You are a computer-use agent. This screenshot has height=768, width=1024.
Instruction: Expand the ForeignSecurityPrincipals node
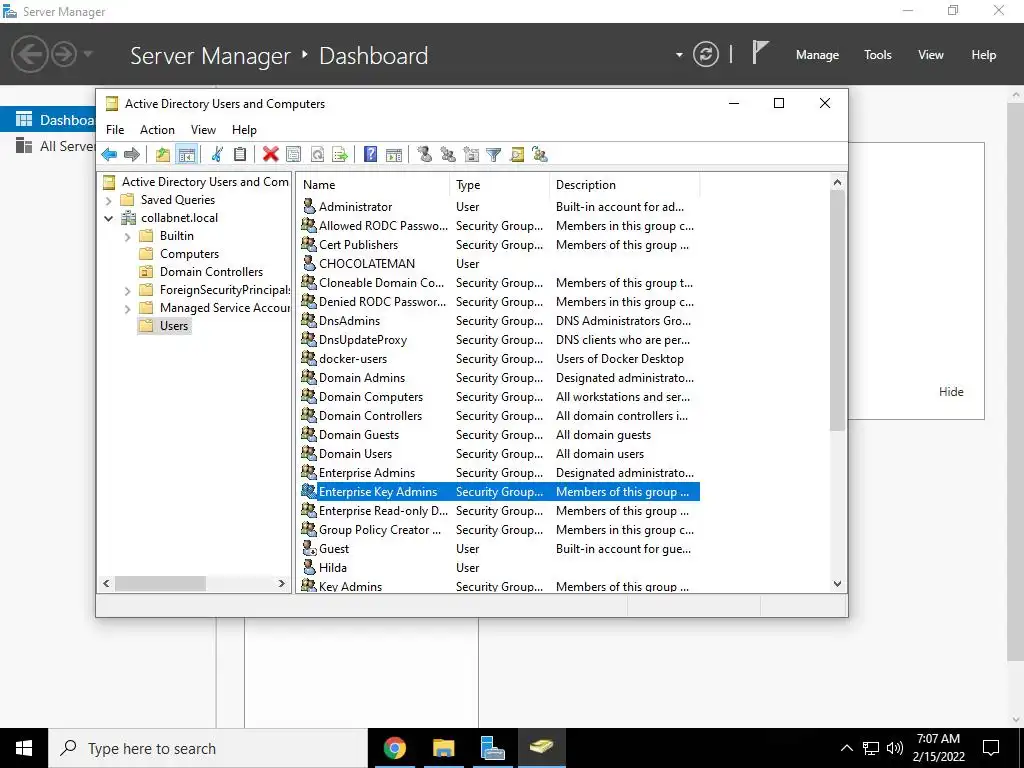(x=127, y=291)
